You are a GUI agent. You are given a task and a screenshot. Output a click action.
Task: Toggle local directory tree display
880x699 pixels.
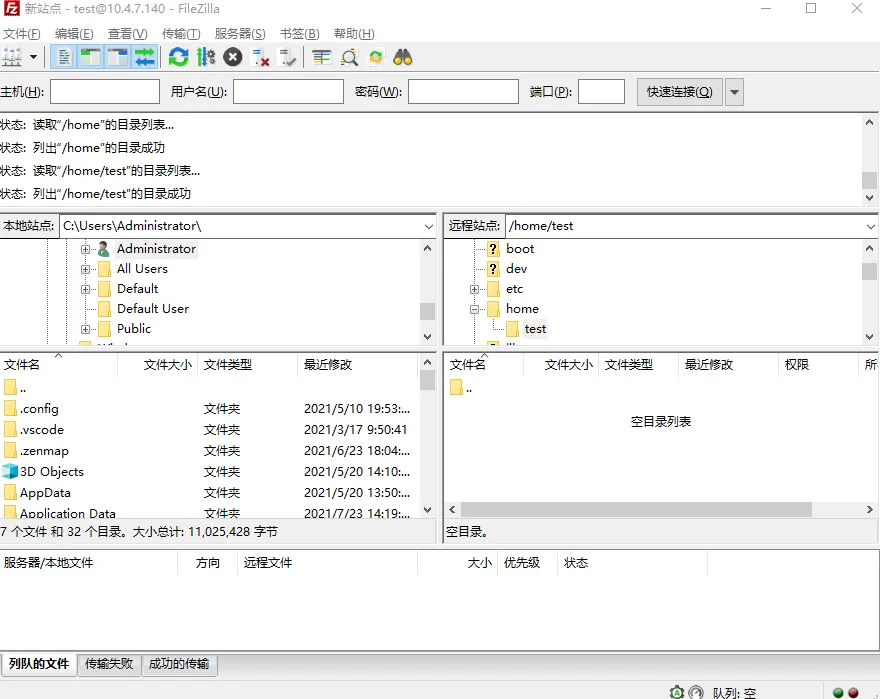click(90, 57)
